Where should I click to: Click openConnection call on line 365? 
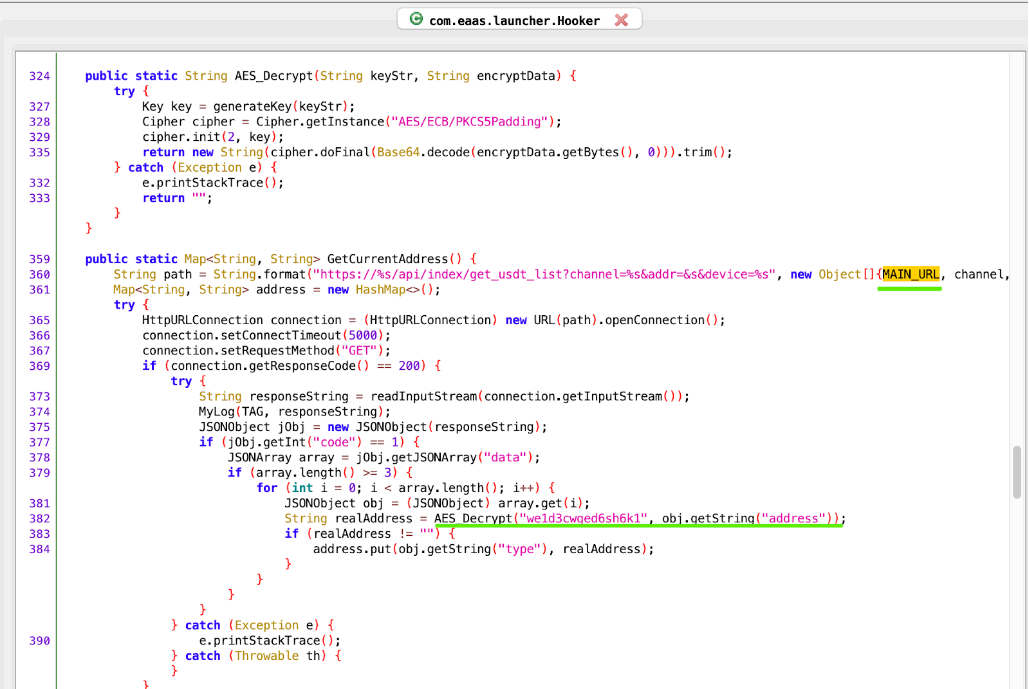coord(655,320)
